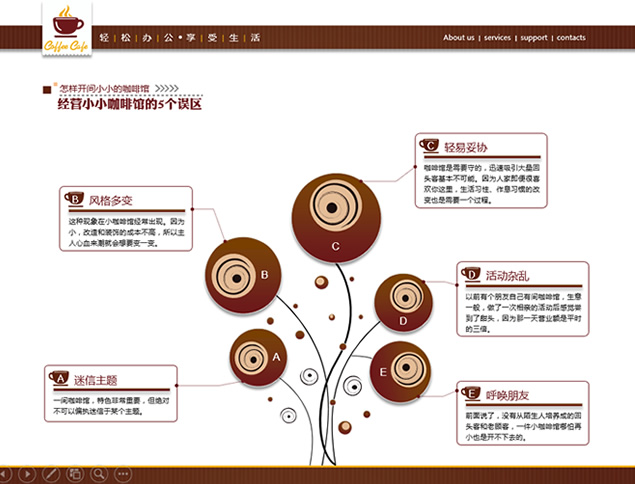635x484 pixels.
Task: Click the circle labeled B
Action: point(243,275)
